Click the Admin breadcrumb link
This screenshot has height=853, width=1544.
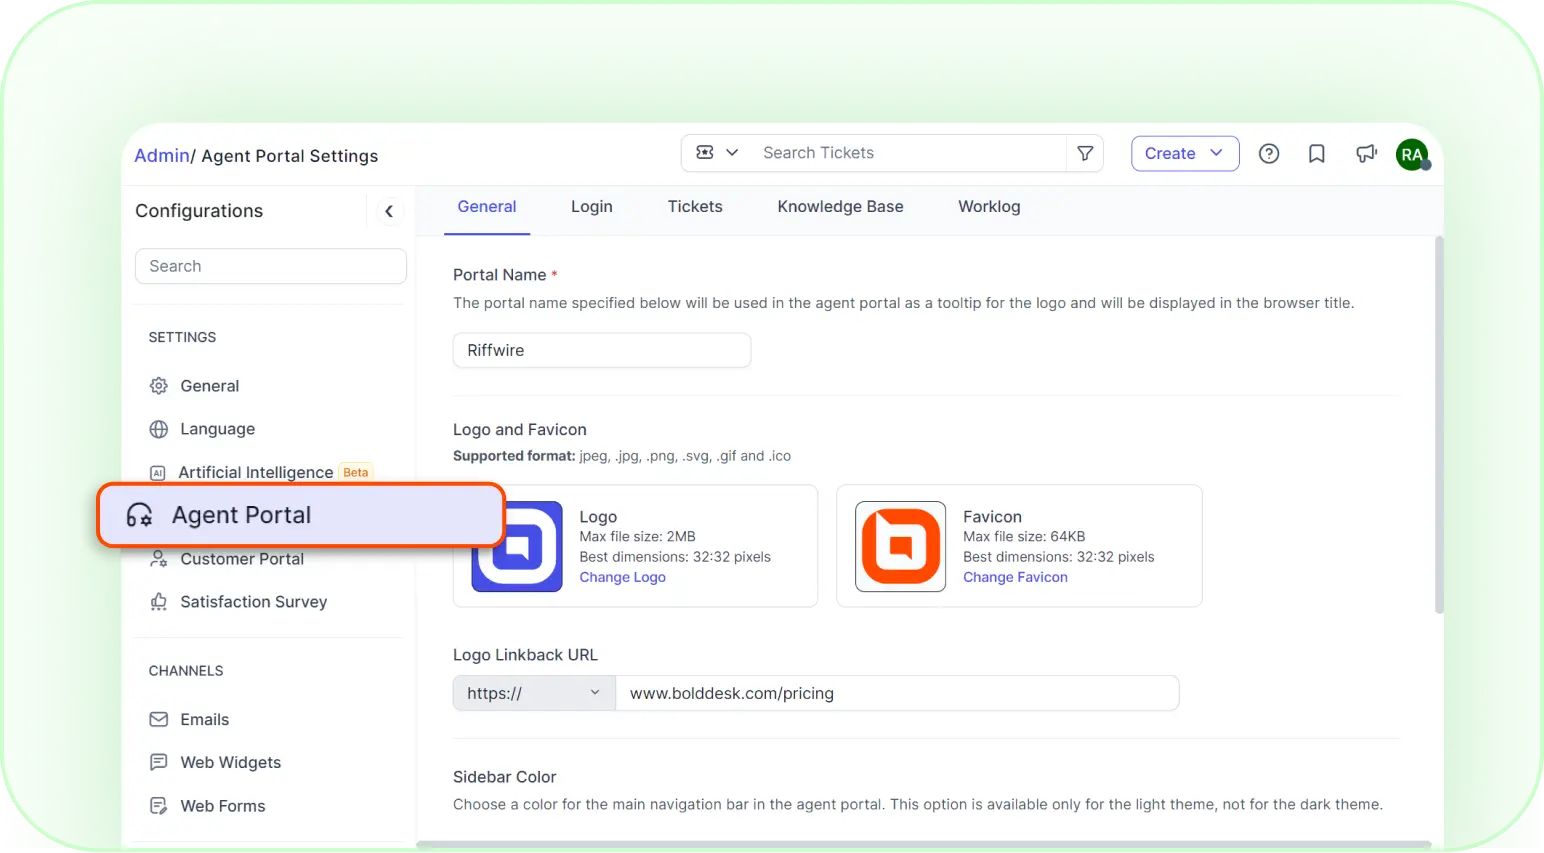162,156
